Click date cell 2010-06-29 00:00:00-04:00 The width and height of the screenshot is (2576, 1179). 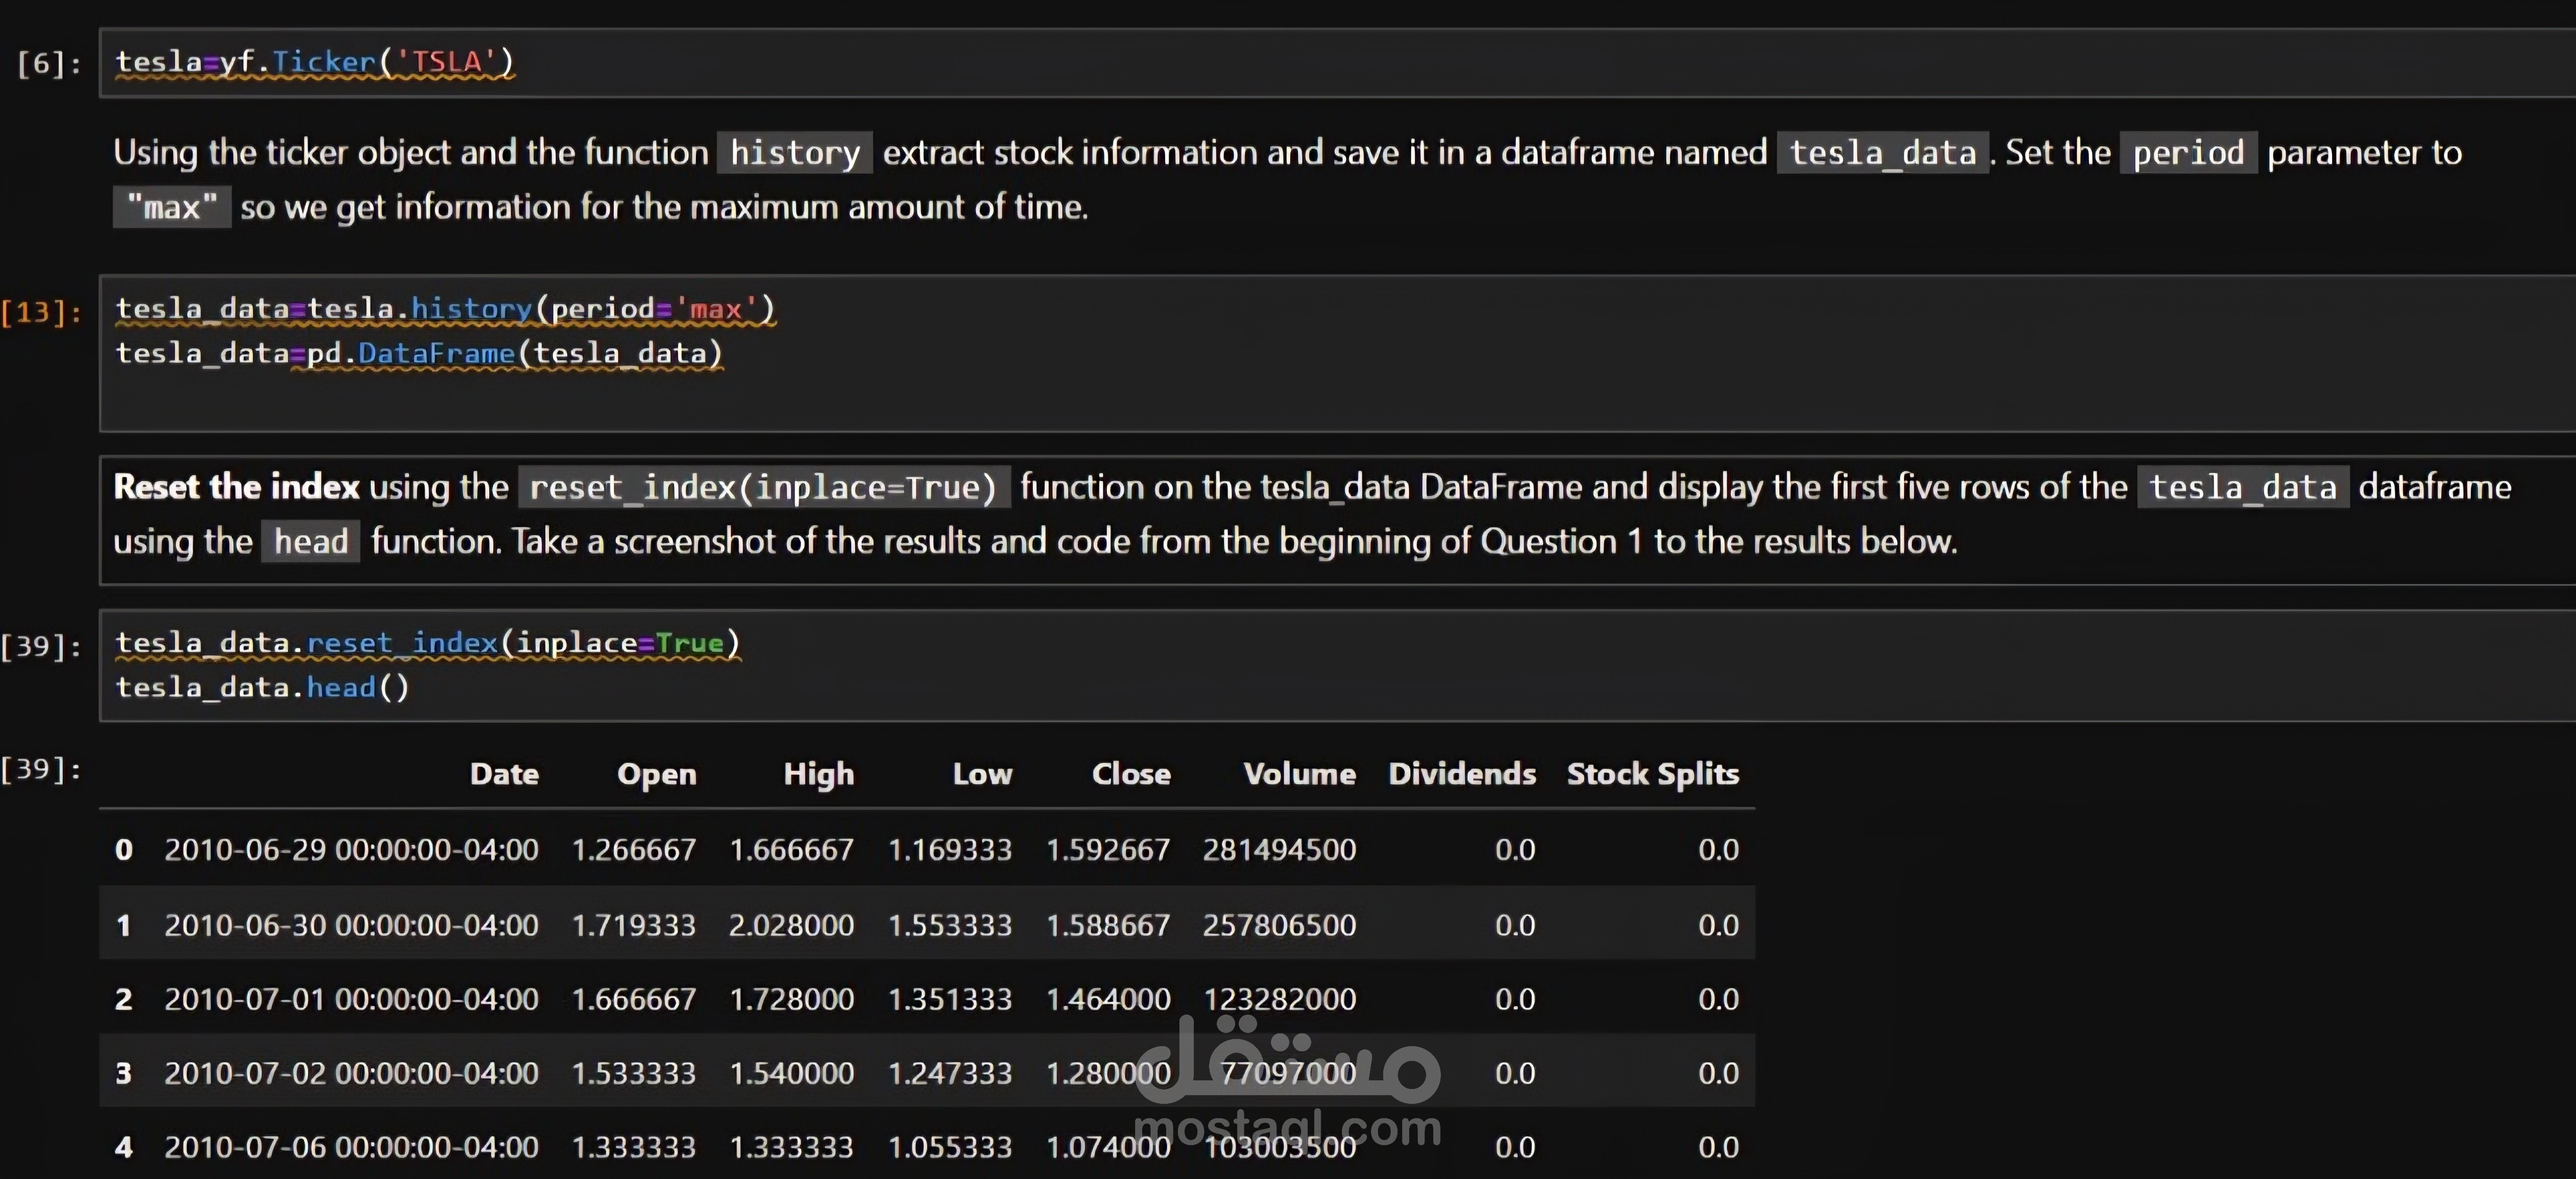coord(351,850)
